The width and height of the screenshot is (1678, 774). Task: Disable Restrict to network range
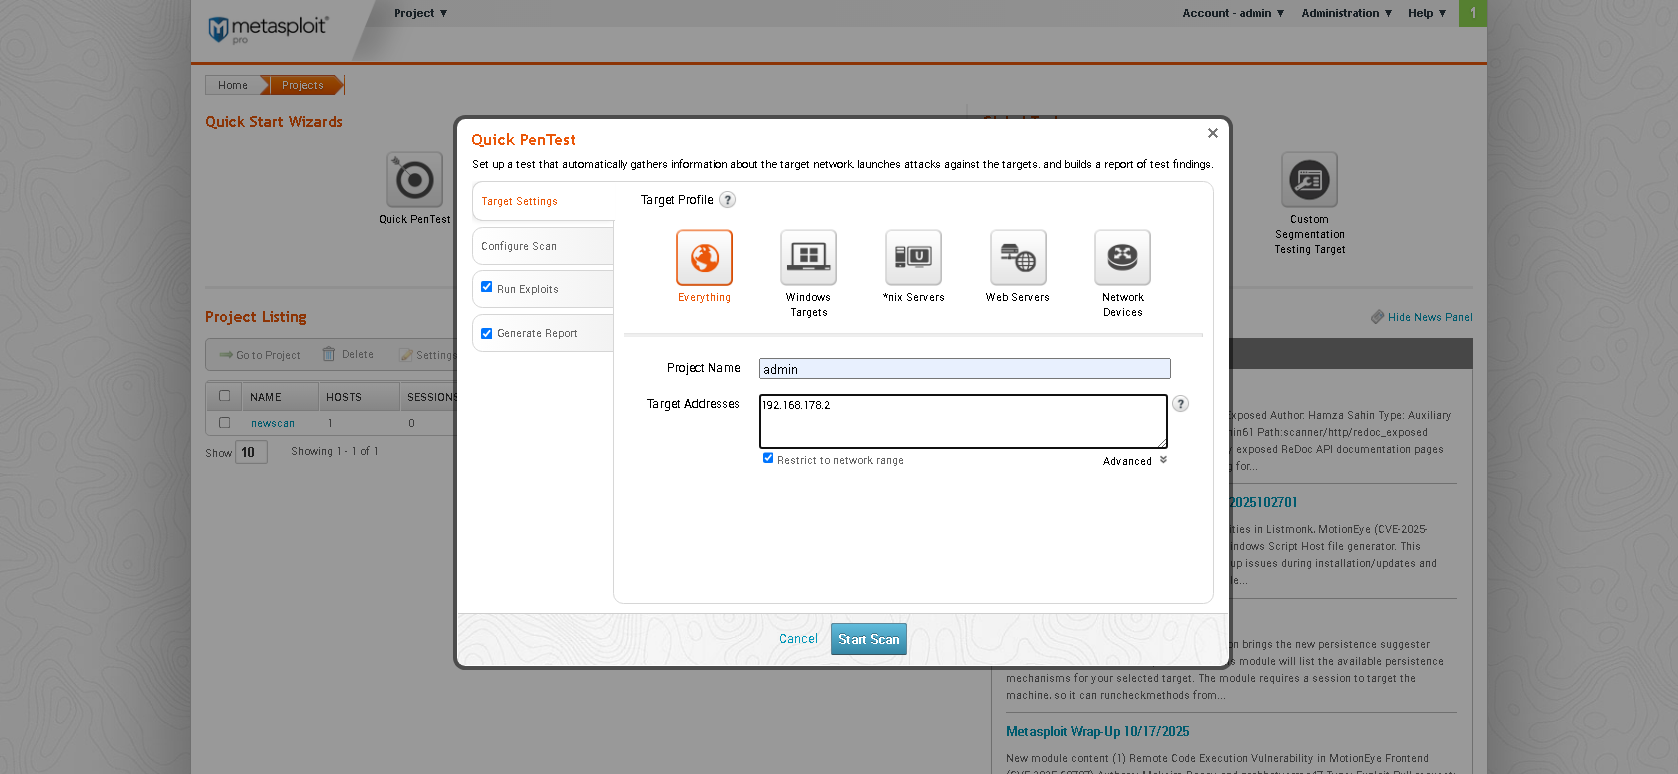point(768,458)
